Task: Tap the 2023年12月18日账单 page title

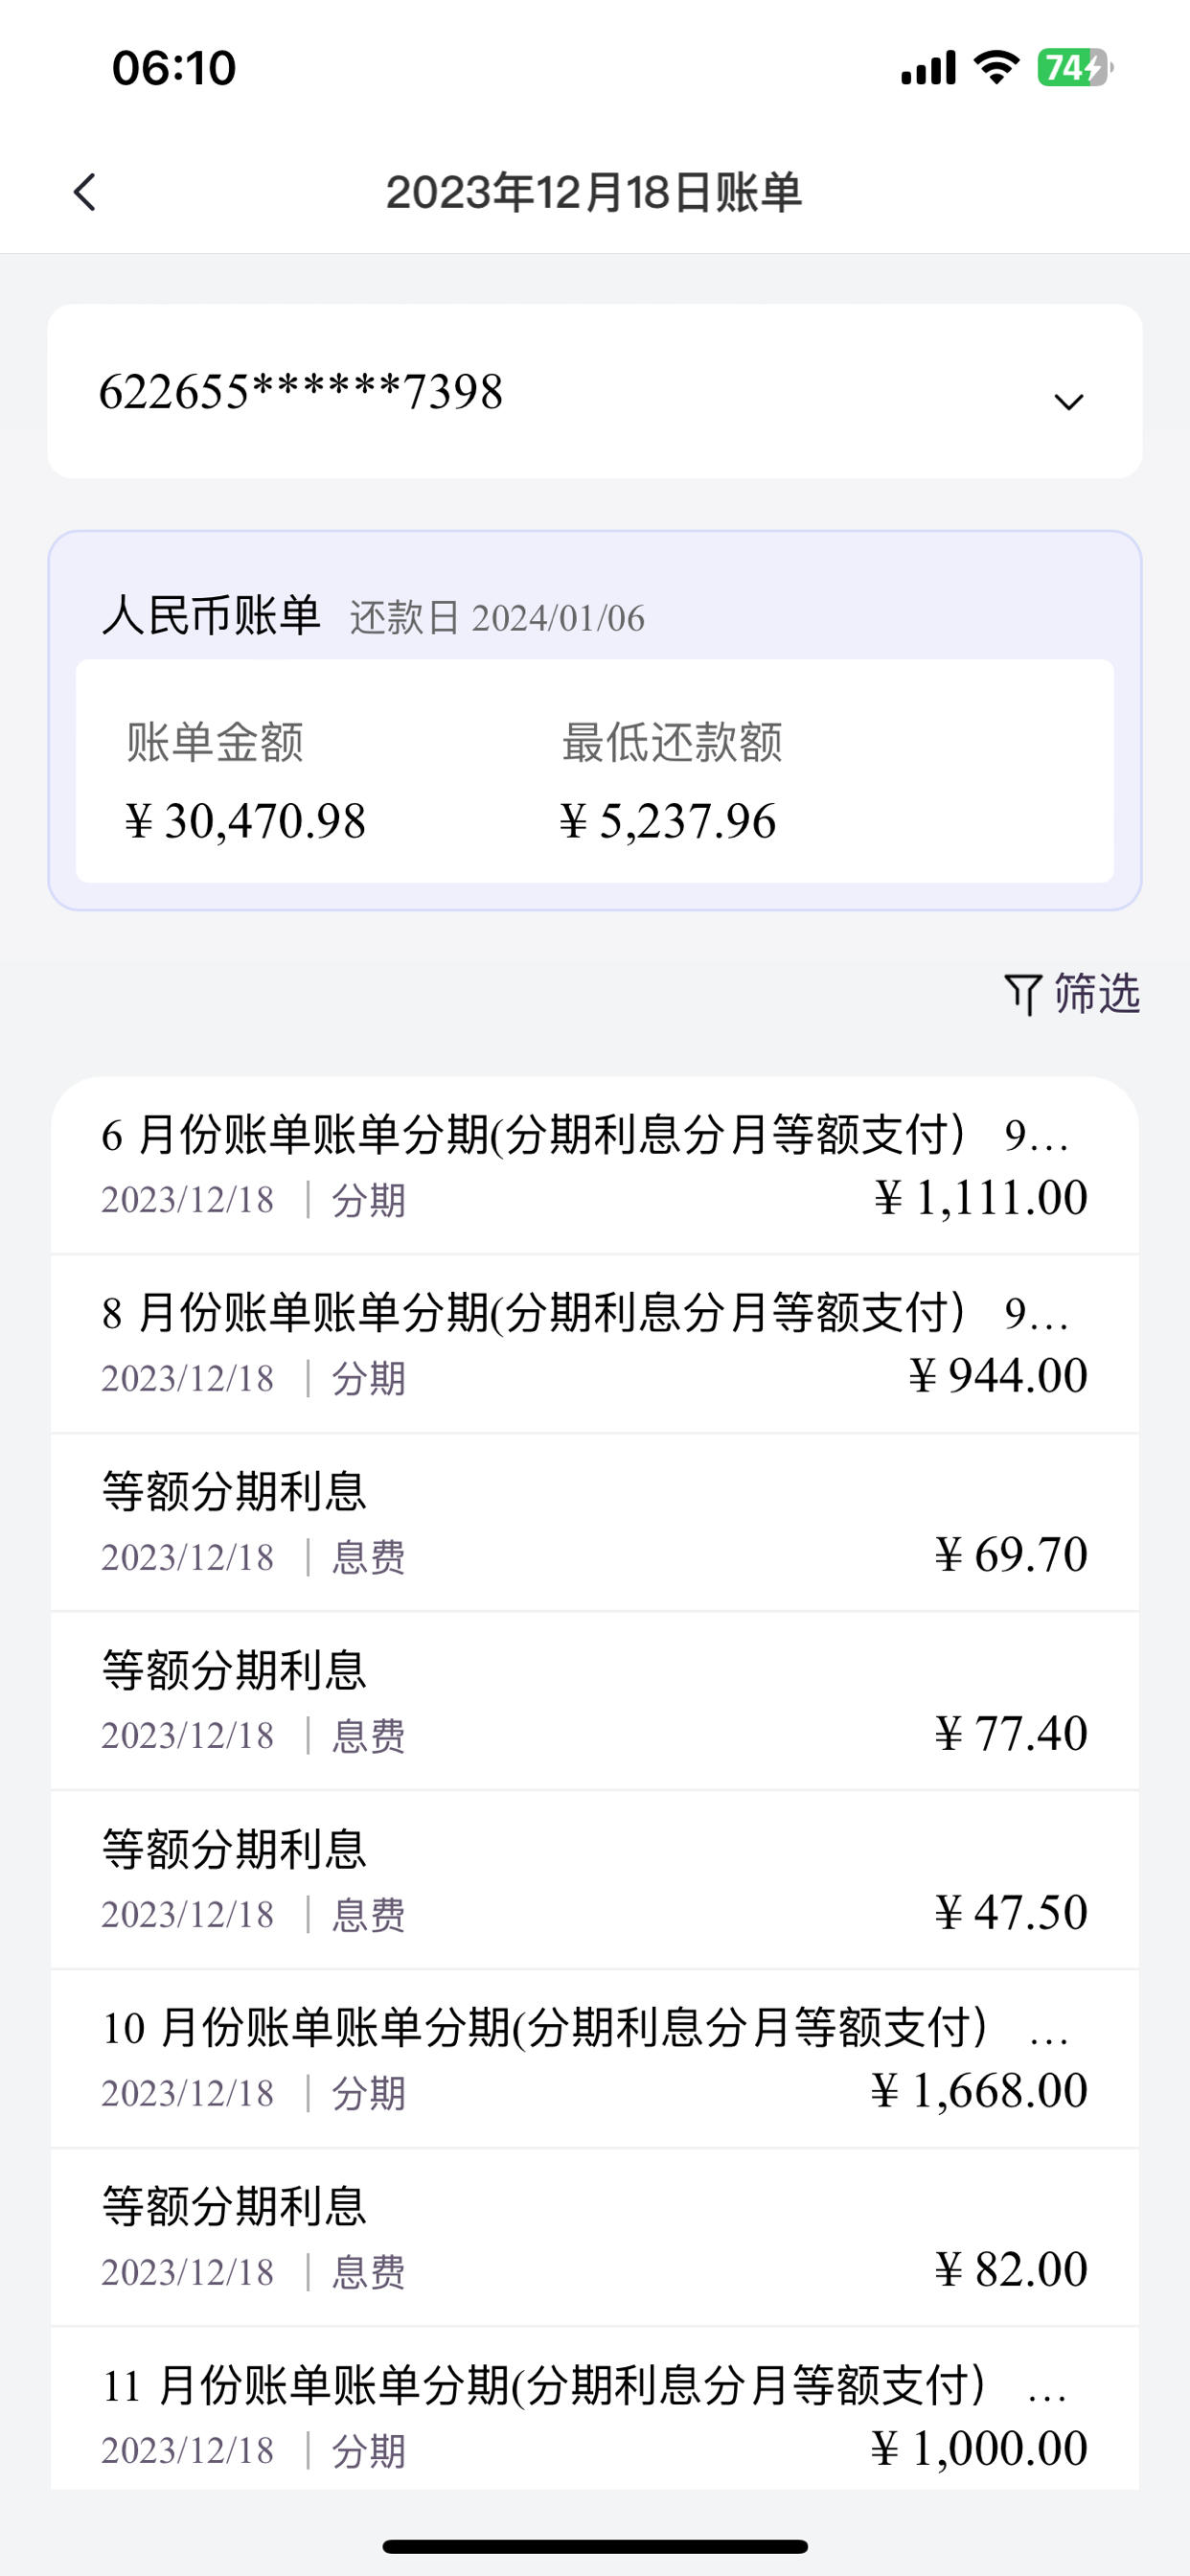Action: tap(594, 192)
